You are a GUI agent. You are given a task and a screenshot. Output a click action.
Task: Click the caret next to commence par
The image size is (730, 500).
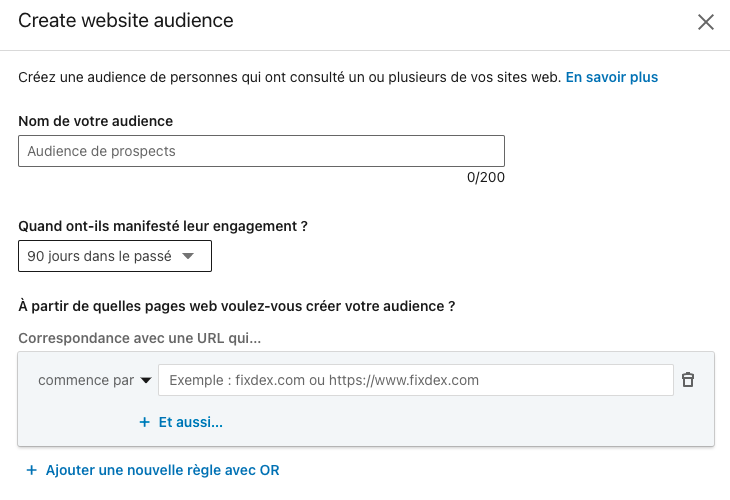146,380
